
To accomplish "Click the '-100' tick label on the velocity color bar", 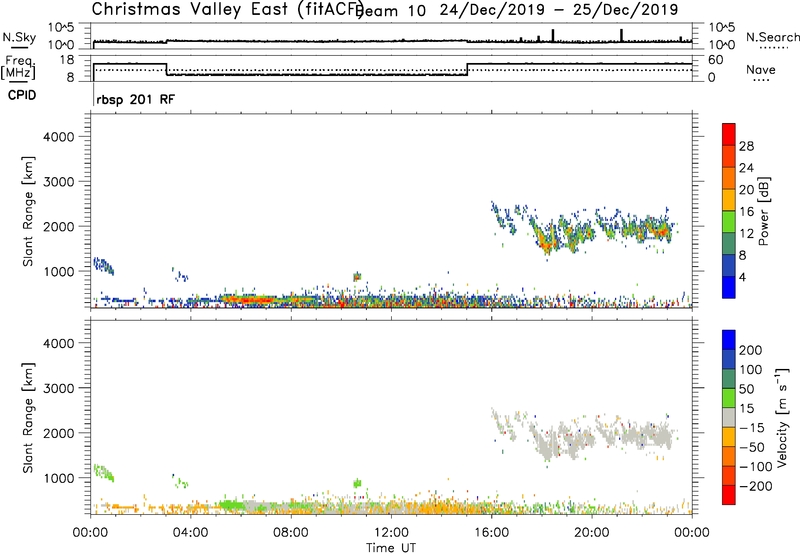I will pos(756,467).
